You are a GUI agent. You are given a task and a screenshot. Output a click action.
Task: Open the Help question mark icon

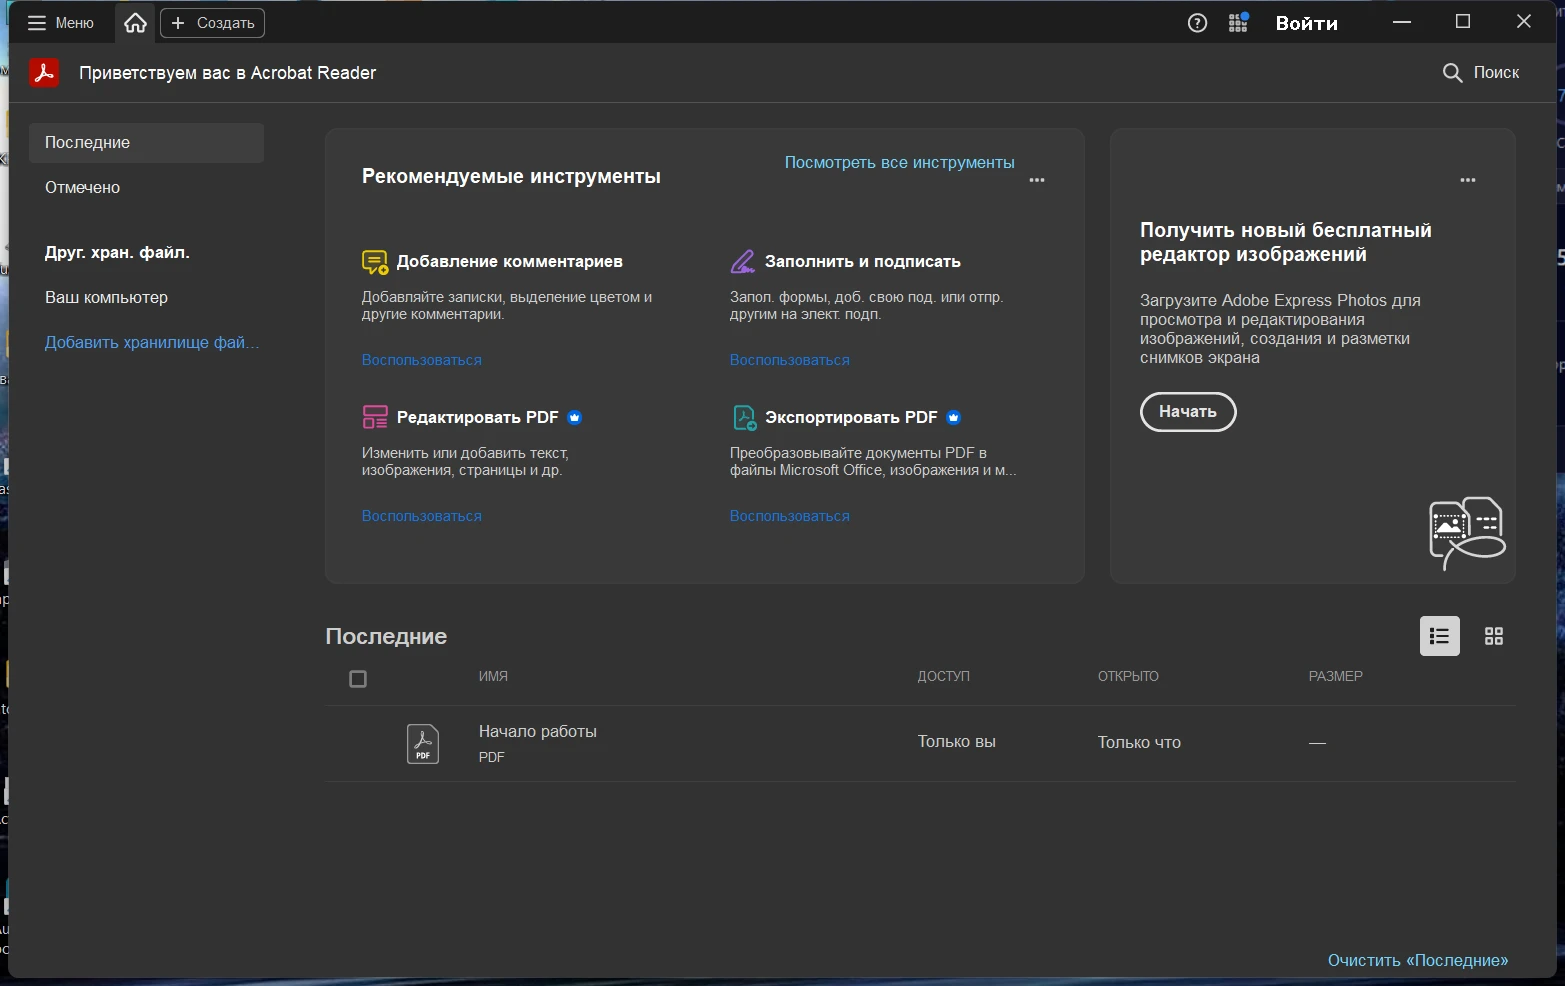[x=1197, y=23]
